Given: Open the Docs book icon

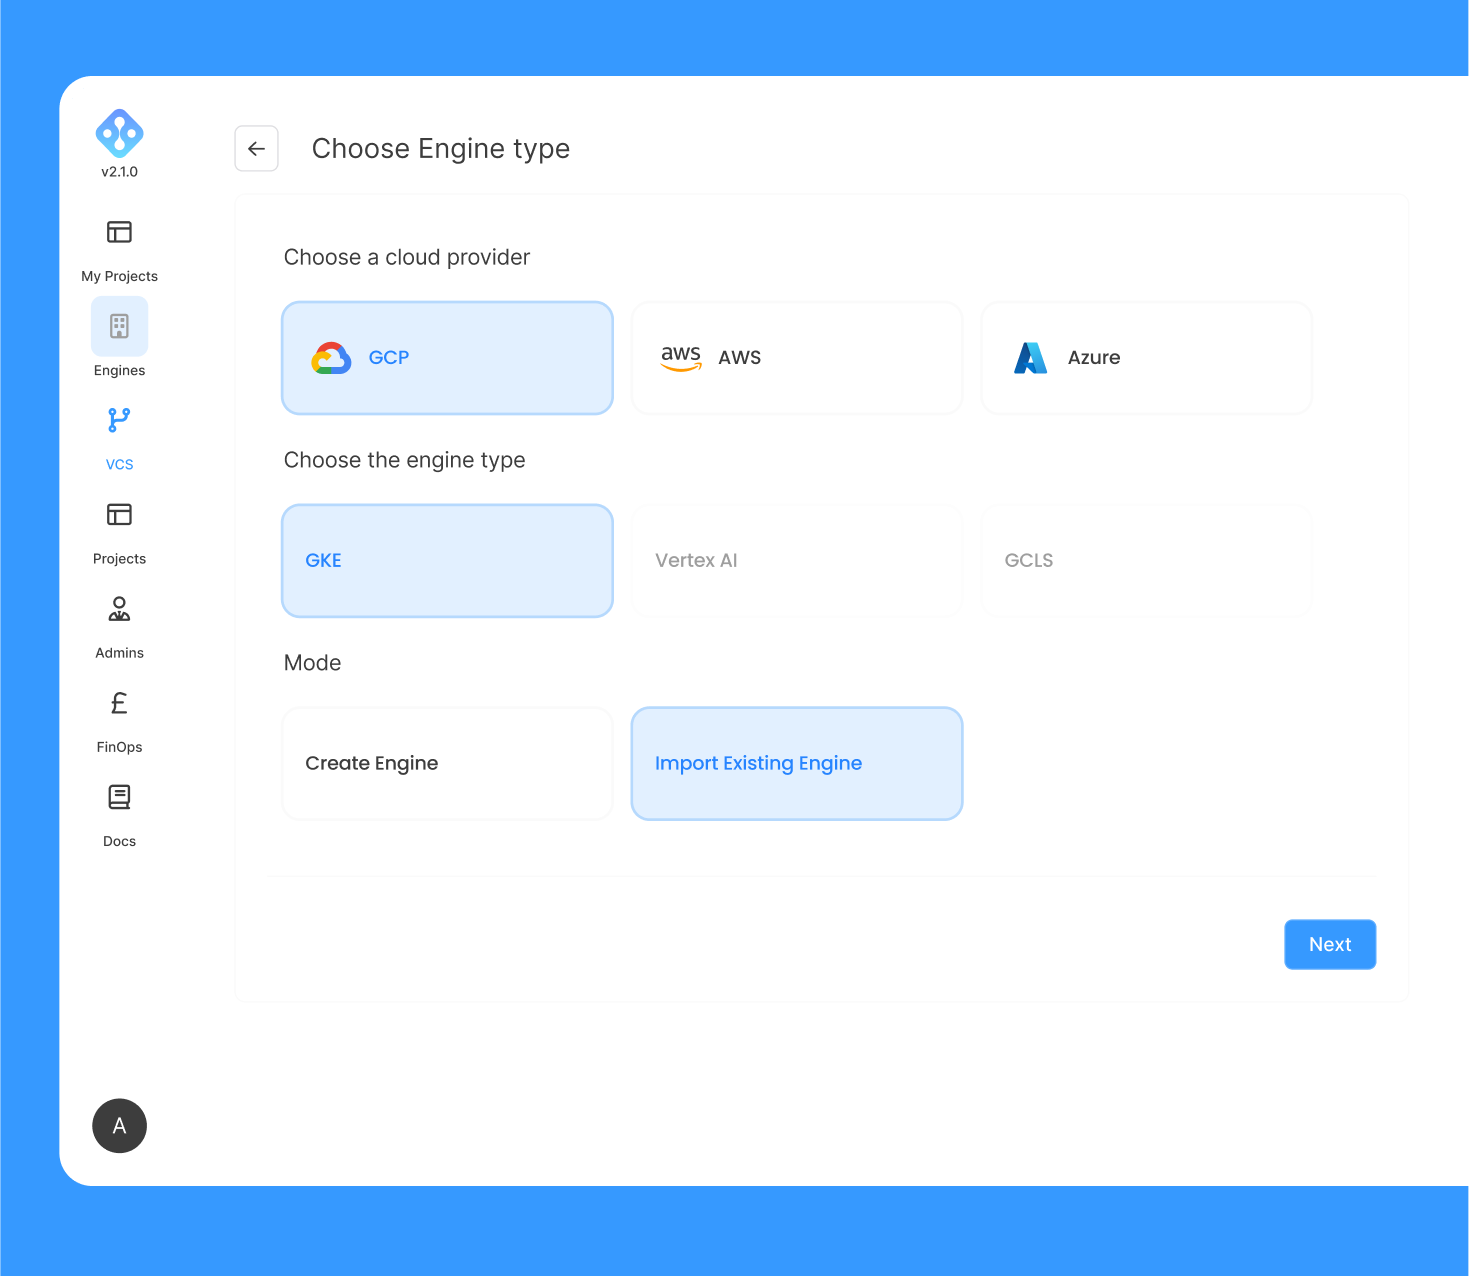Looking at the screenshot, I should click(x=119, y=797).
